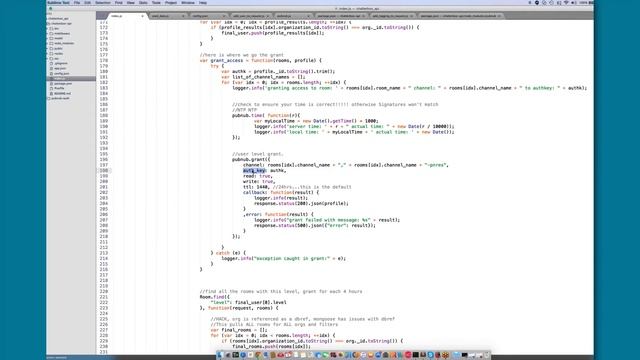
Task: Click the //NTP NTP comment
Action: [244, 110]
